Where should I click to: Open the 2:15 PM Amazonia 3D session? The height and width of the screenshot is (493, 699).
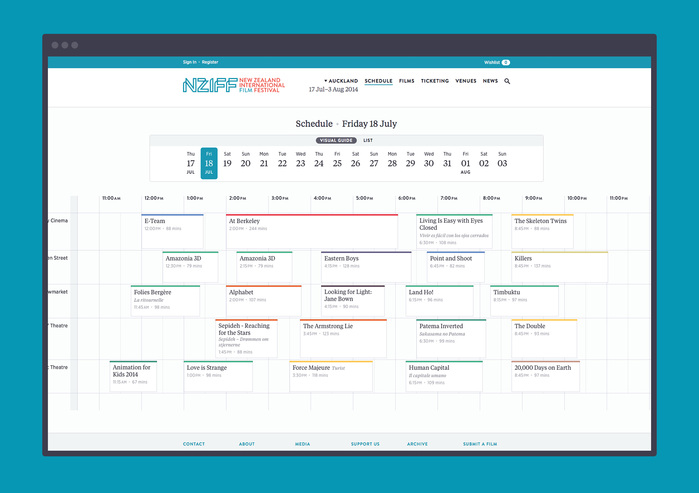click(264, 267)
